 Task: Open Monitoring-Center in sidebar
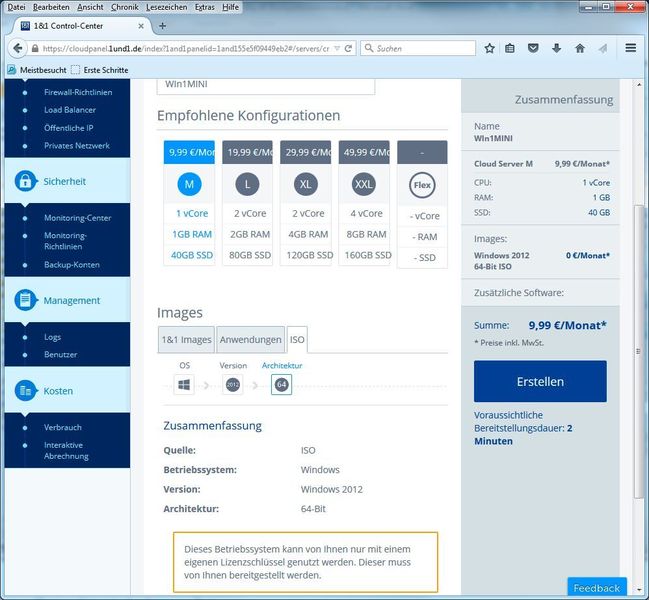pos(77,218)
